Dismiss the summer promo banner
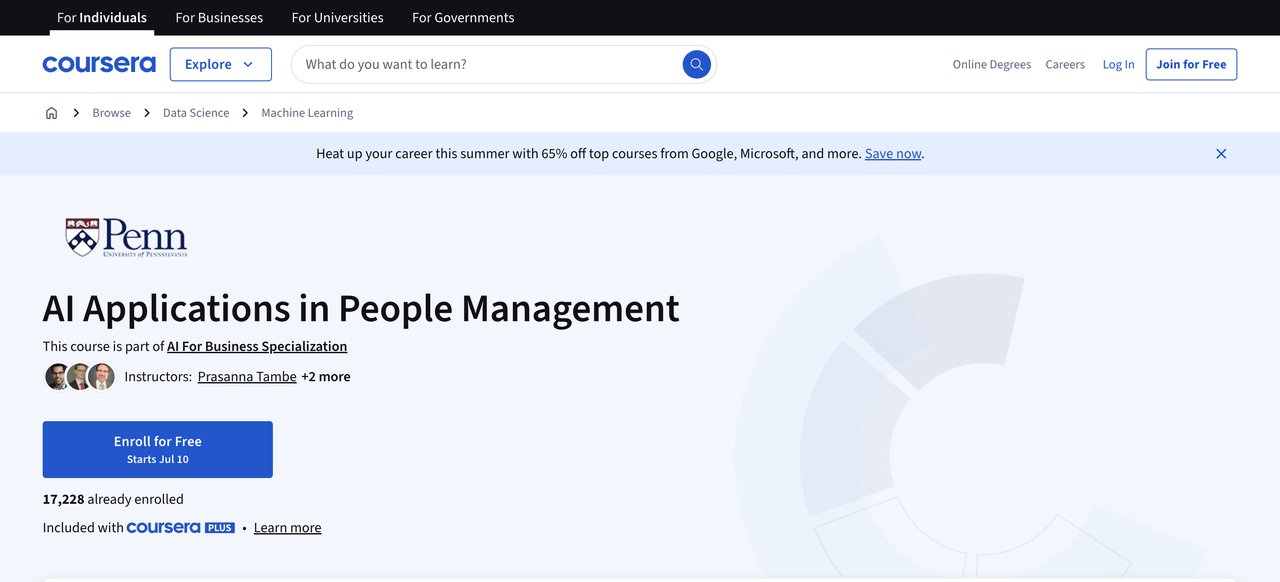Image resolution: width=1280 pixels, height=582 pixels. [x=1221, y=154]
